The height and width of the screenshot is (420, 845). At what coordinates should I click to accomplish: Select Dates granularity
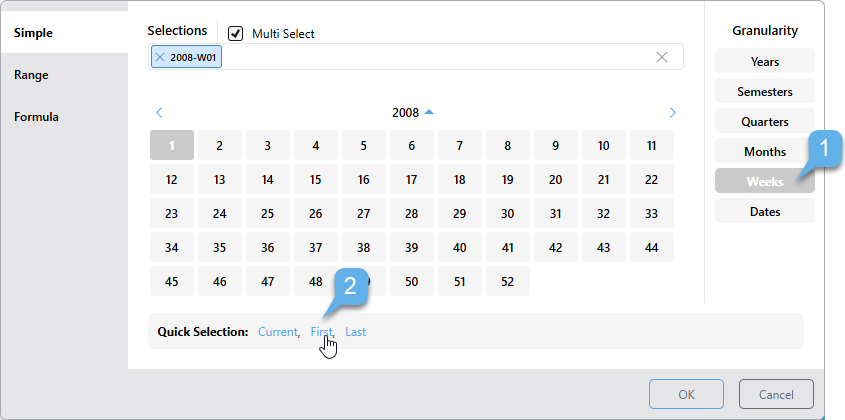pos(765,212)
